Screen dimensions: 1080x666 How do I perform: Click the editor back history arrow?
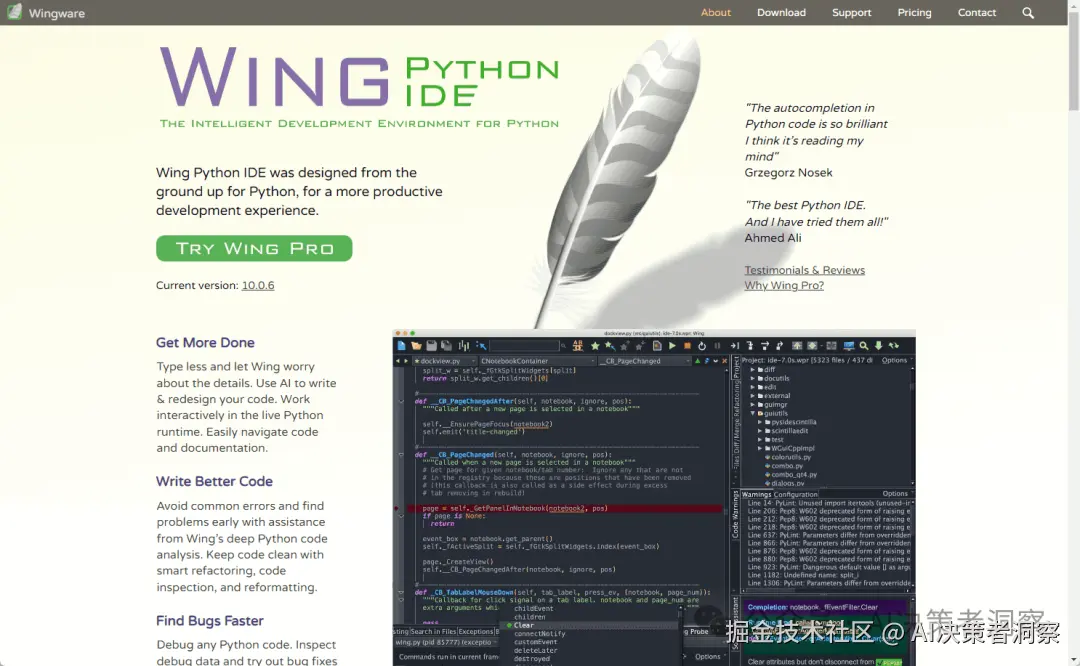(397, 361)
